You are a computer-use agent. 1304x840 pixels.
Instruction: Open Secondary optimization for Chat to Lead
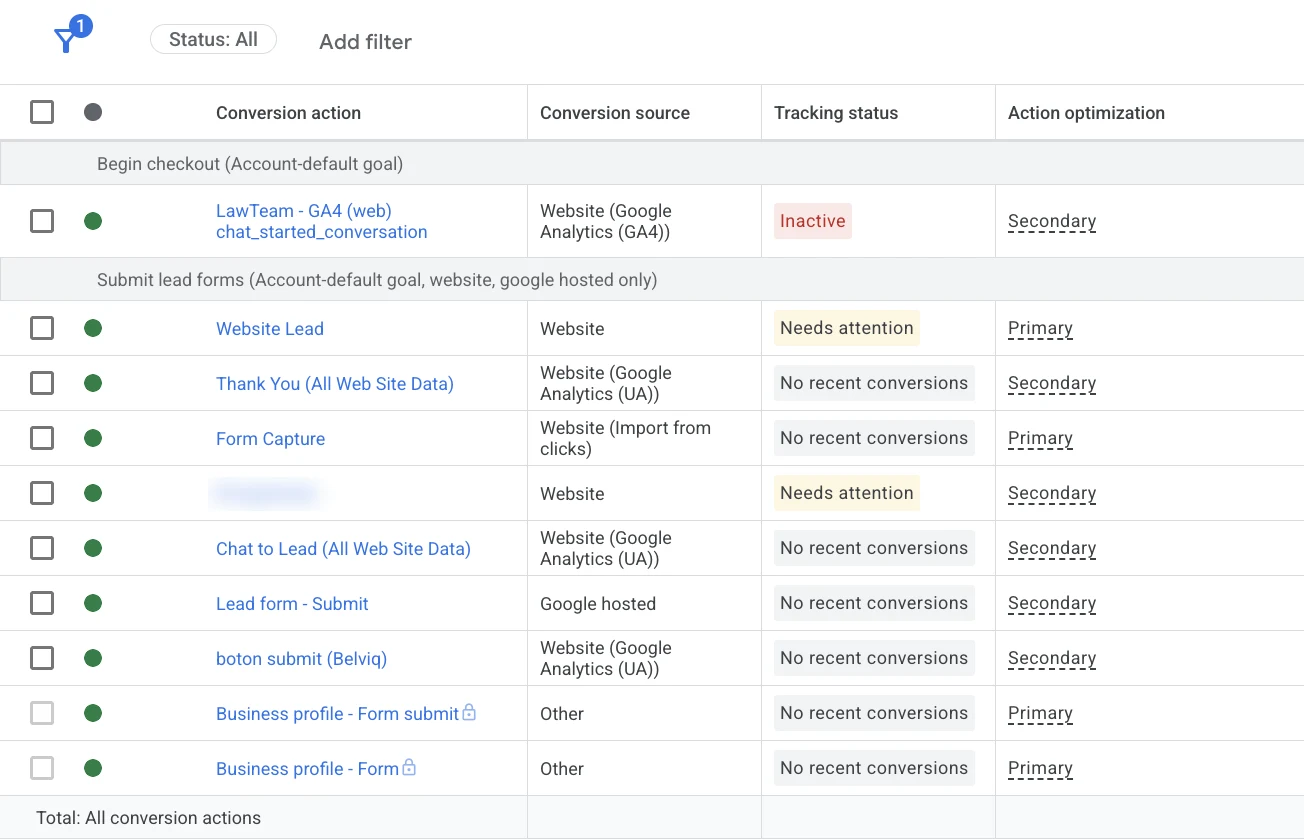pos(1052,549)
